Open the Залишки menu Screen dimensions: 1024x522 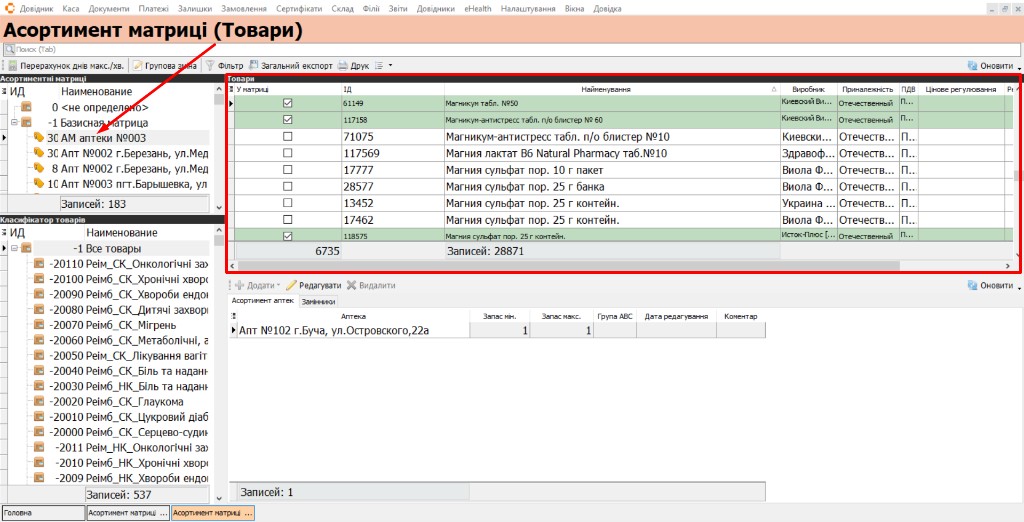tap(195, 8)
